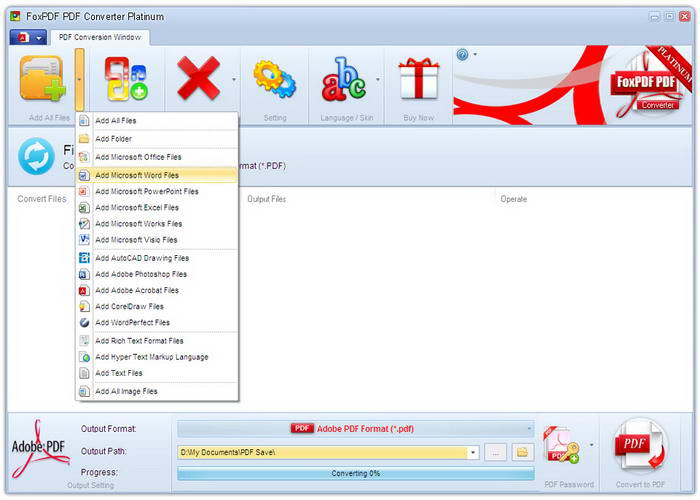The width and height of the screenshot is (700, 500).
Task: Open the Output Format Adobe PDF dropdown
Action: [356, 429]
